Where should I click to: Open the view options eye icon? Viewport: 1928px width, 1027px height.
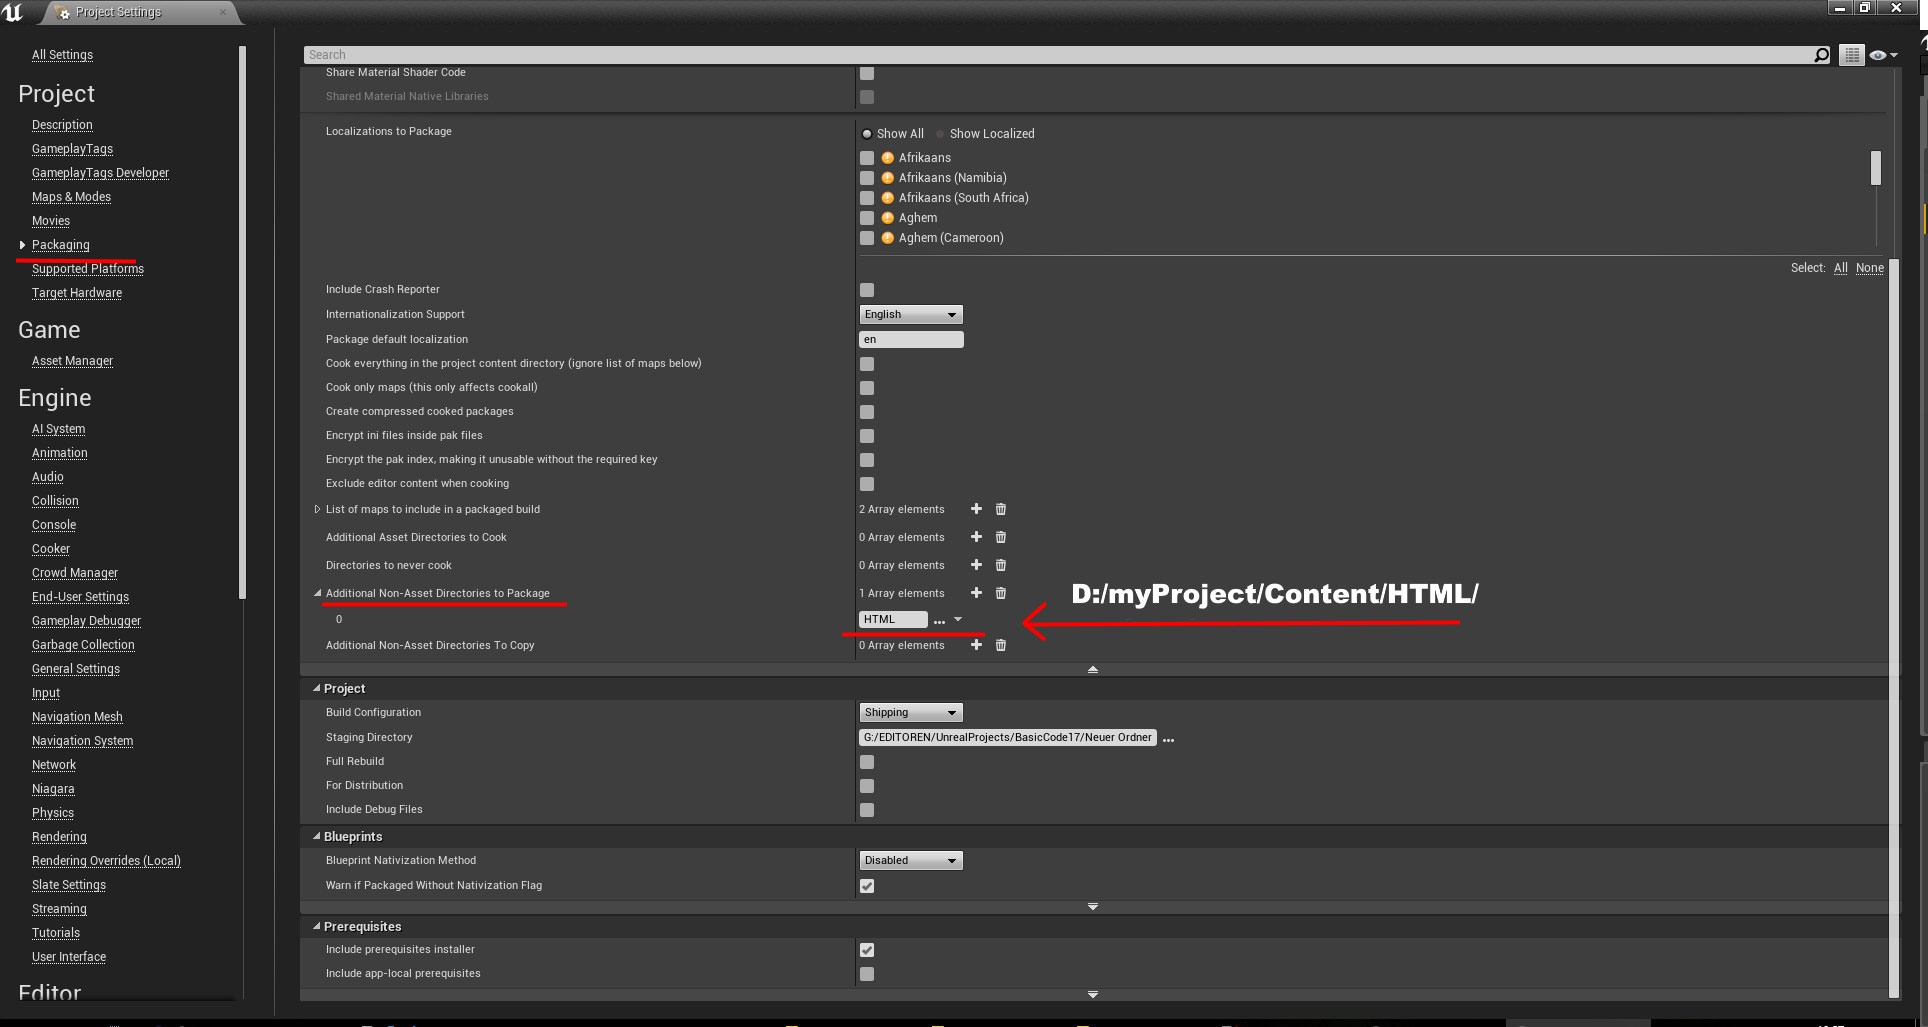1883,55
